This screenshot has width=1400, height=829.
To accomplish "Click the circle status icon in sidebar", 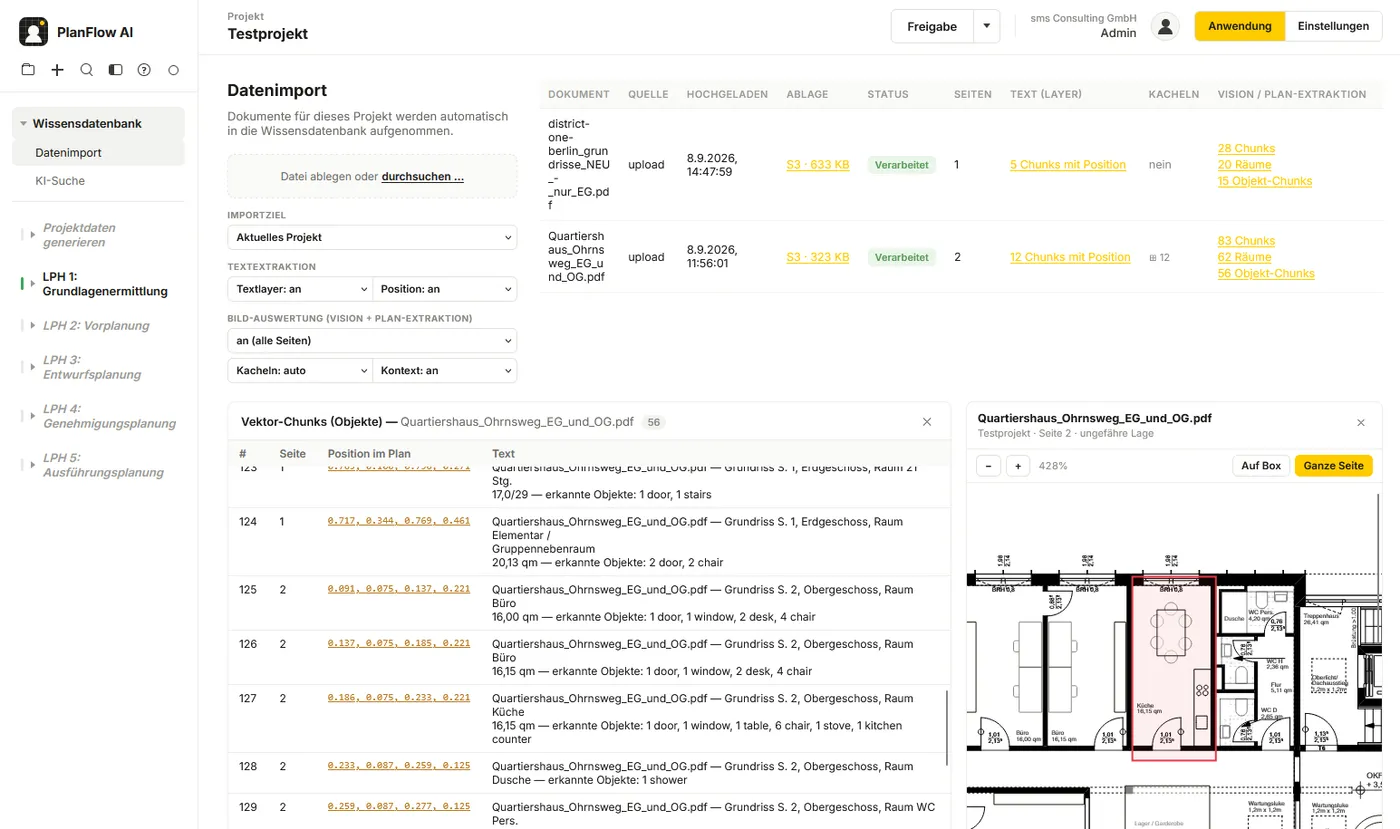I will 173,70.
